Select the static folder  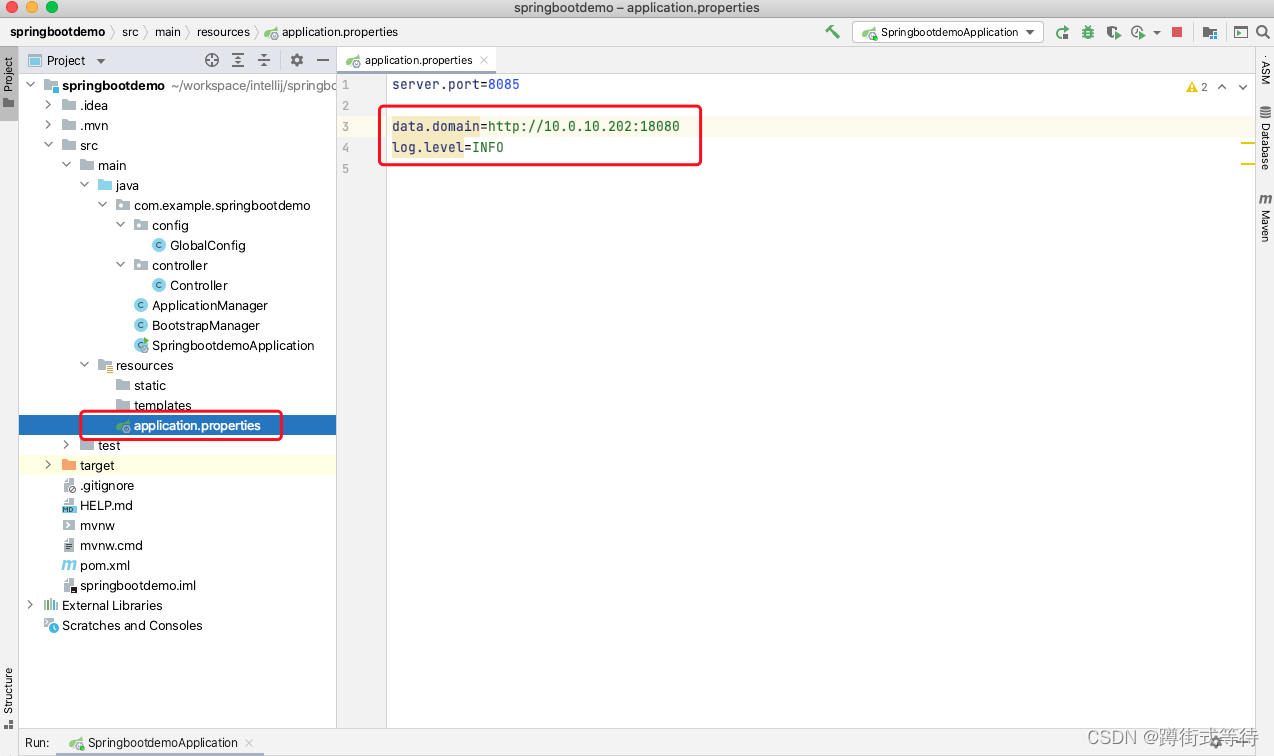149,385
